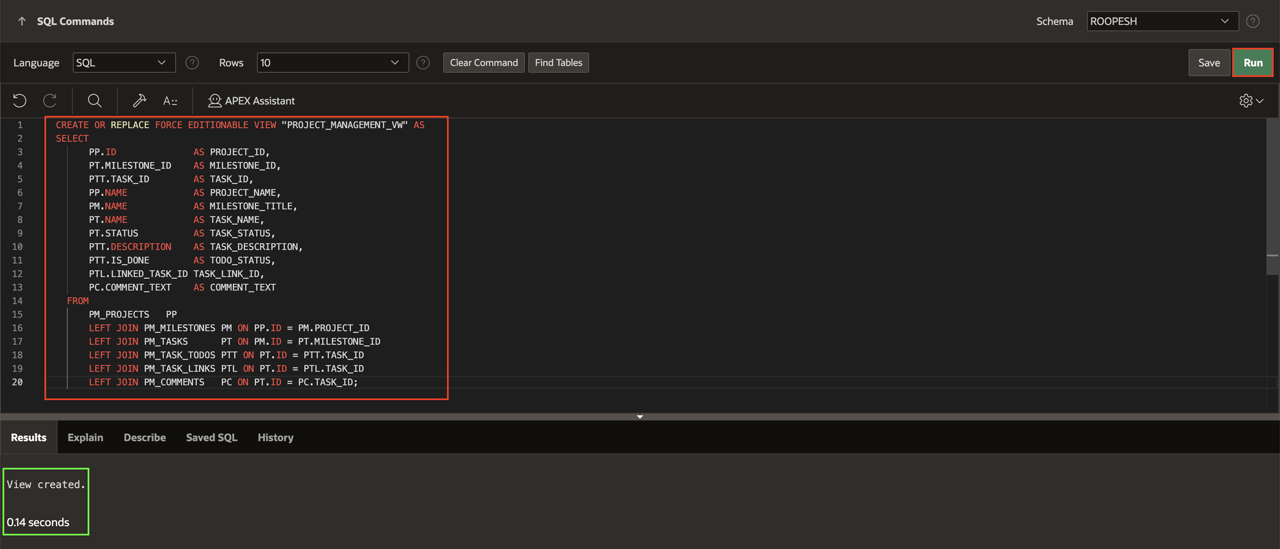Image resolution: width=1280 pixels, height=549 pixels.
Task: Click the help icon next to Rows
Action: pyautogui.click(x=423, y=63)
